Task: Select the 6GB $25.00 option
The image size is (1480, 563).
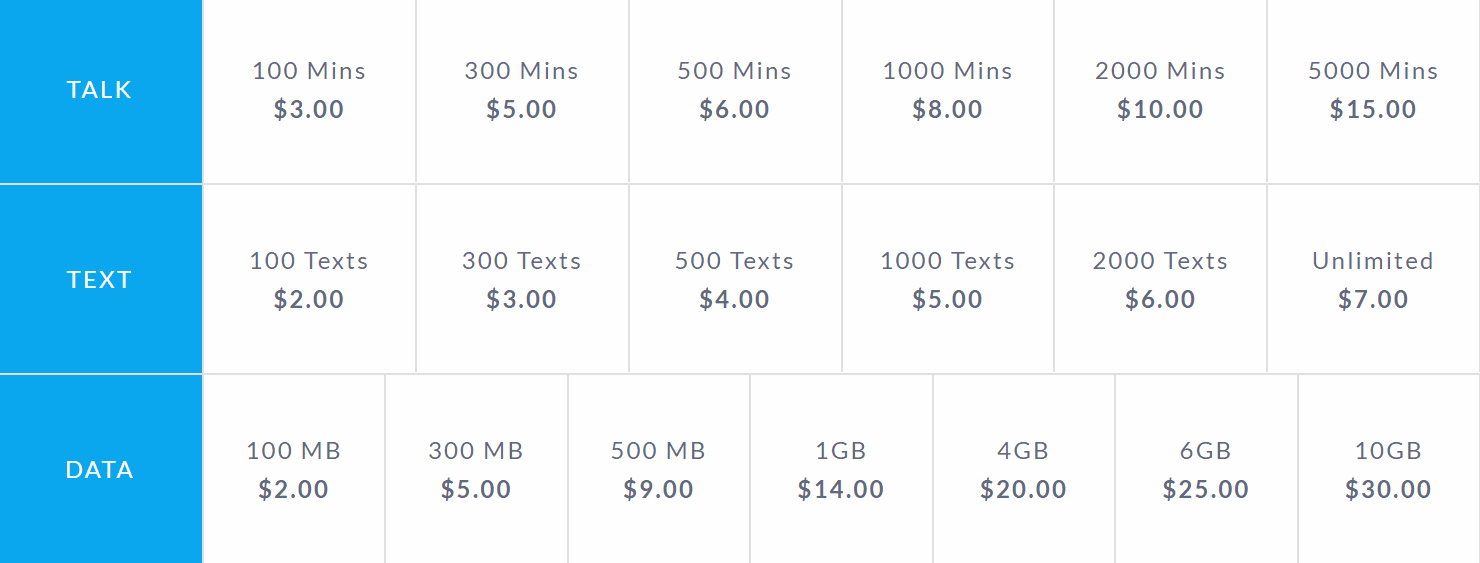Action: click(1206, 469)
